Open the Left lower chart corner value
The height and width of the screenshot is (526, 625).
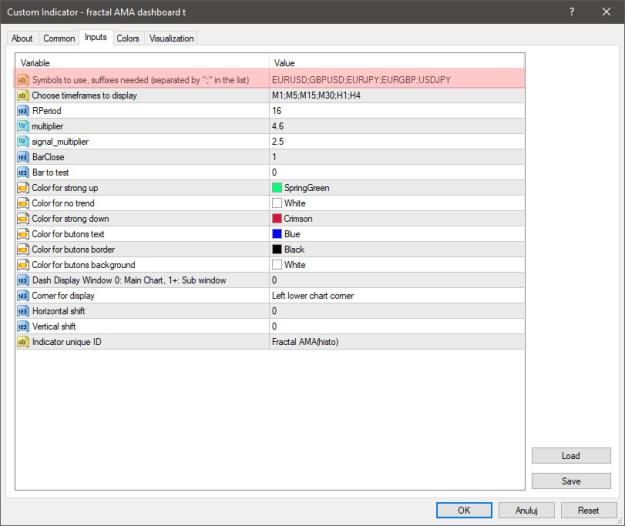point(397,296)
